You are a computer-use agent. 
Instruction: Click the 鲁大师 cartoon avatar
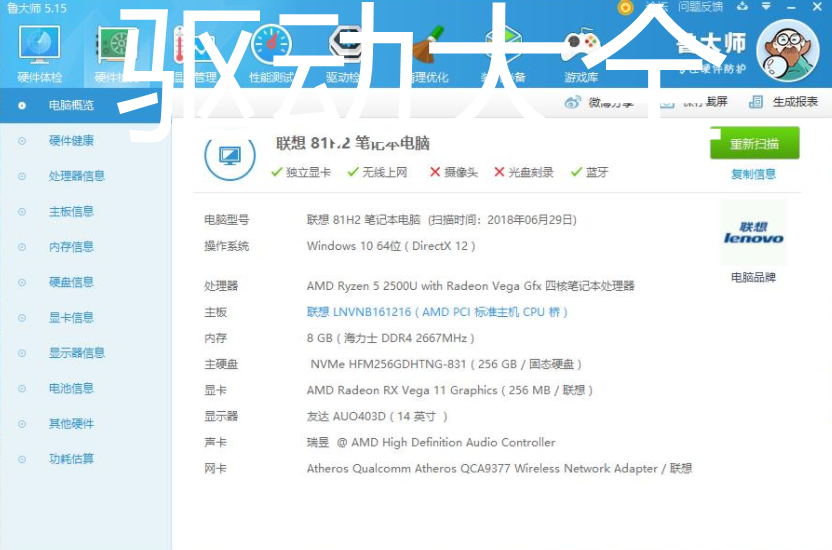pyautogui.click(x=788, y=50)
